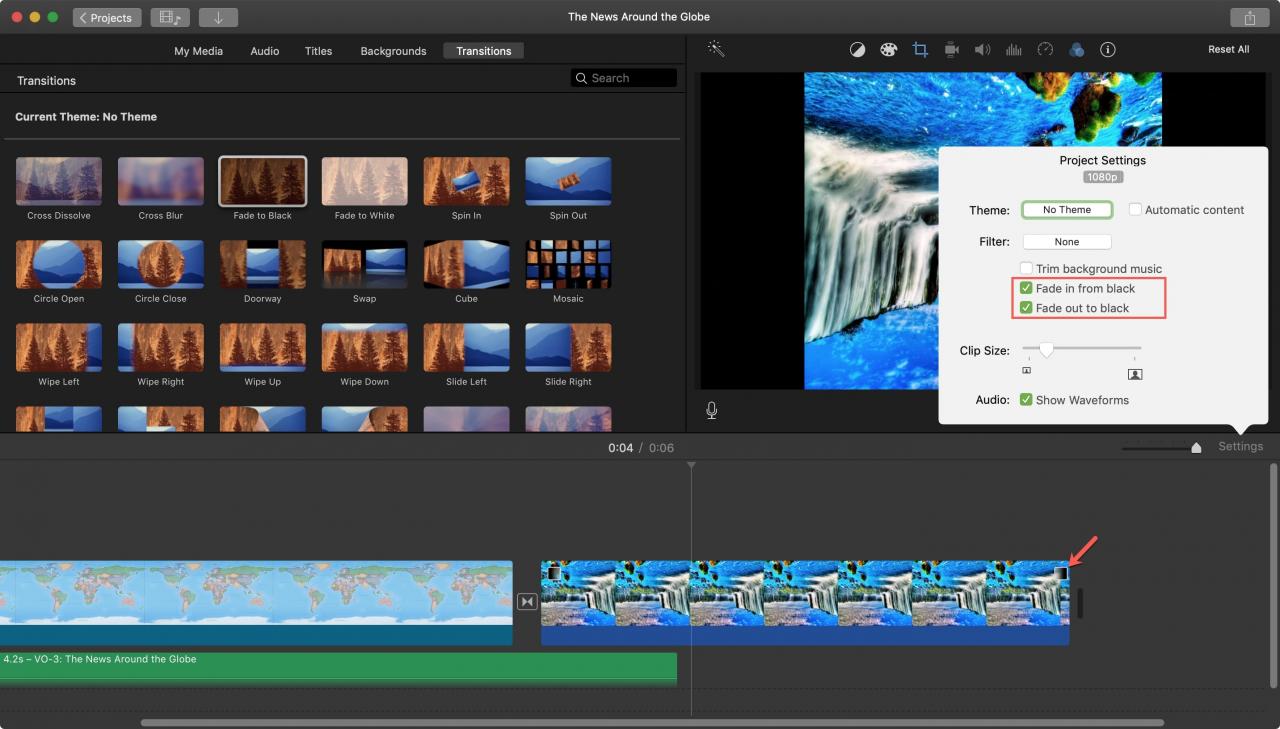Open color correction palette icon
Viewport: 1280px width, 729px height.
[x=888, y=50]
